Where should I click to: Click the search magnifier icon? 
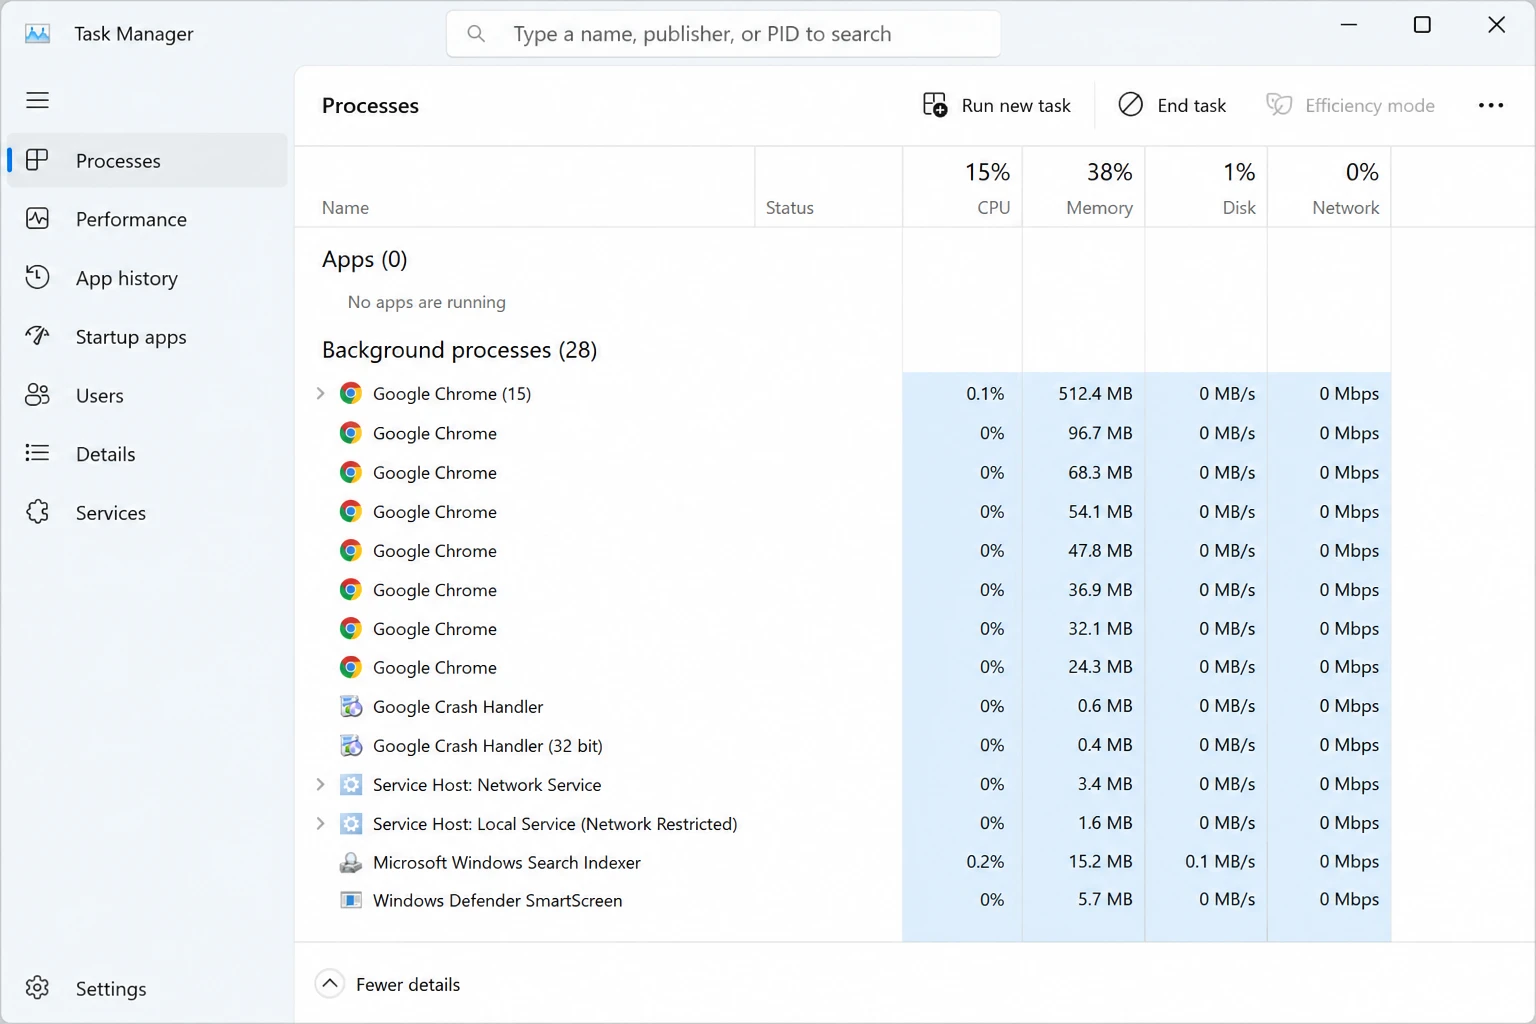coord(476,34)
